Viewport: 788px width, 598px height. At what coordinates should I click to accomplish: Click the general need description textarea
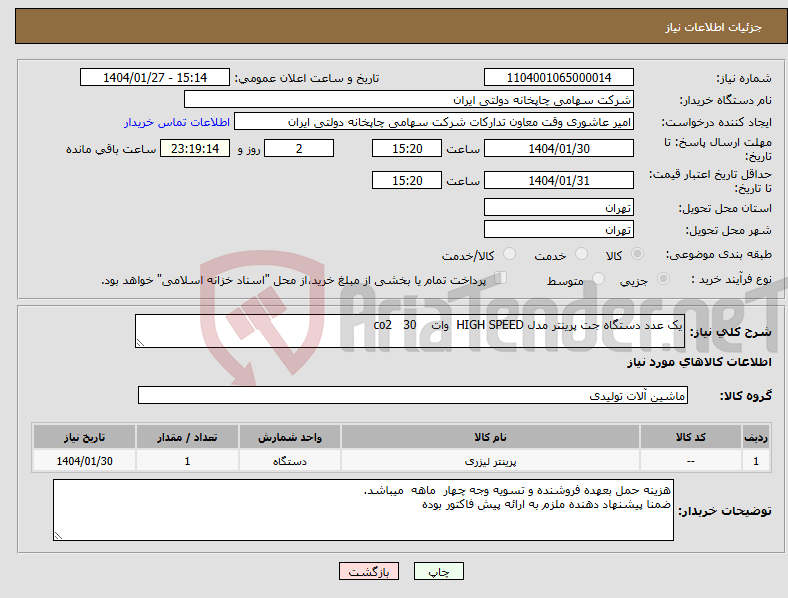click(410, 331)
